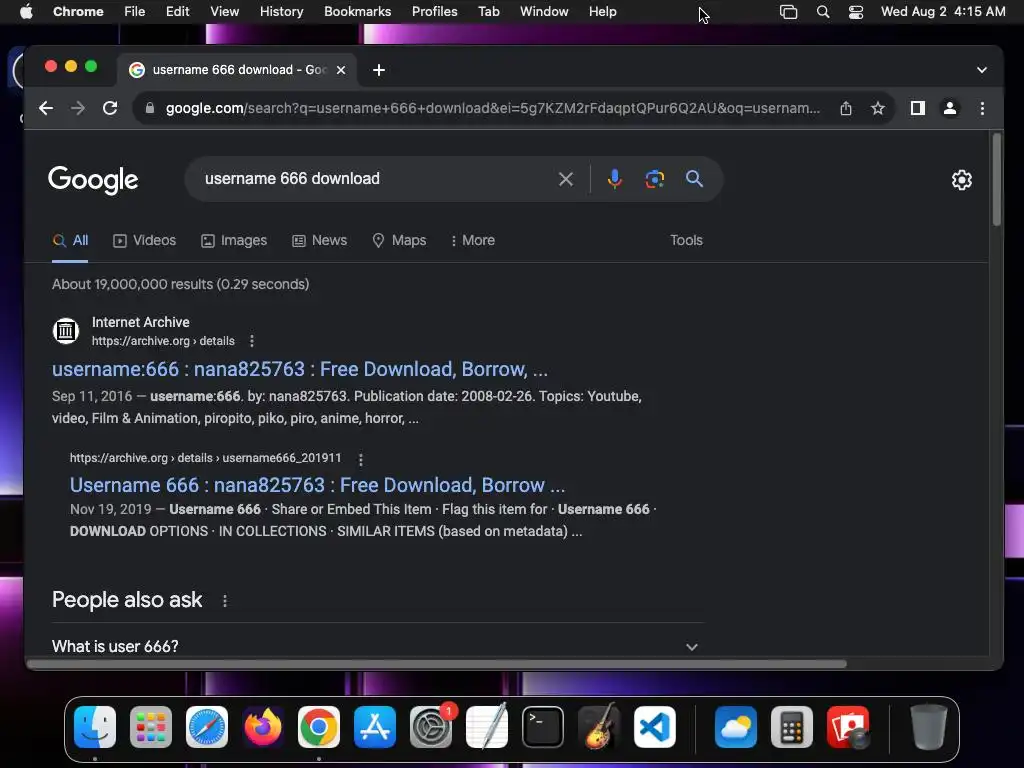Open Google quick settings gear
Screen dimensions: 1024x768
[961, 180]
